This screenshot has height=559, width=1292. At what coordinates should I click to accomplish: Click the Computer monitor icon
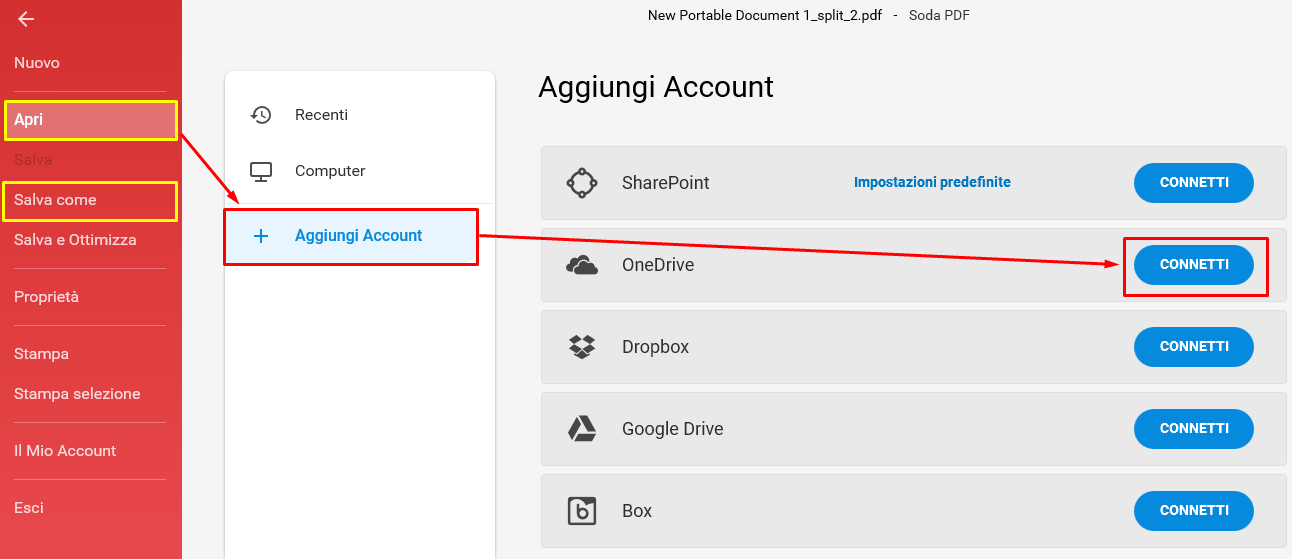[x=261, y=171]
